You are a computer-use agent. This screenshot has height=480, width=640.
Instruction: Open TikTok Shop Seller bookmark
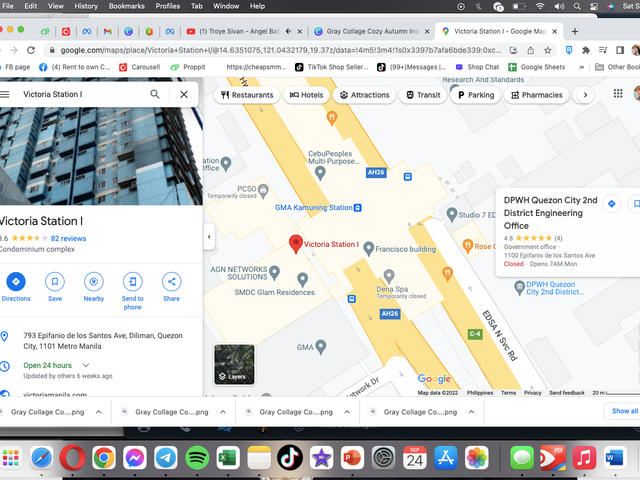(x=332, y=67)
